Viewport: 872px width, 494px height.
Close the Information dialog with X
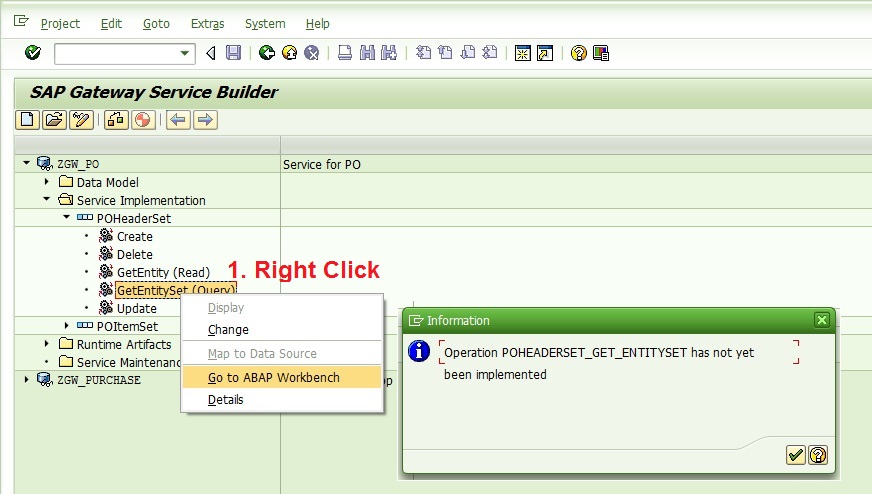pyautogui.click(x=821, y=320)
